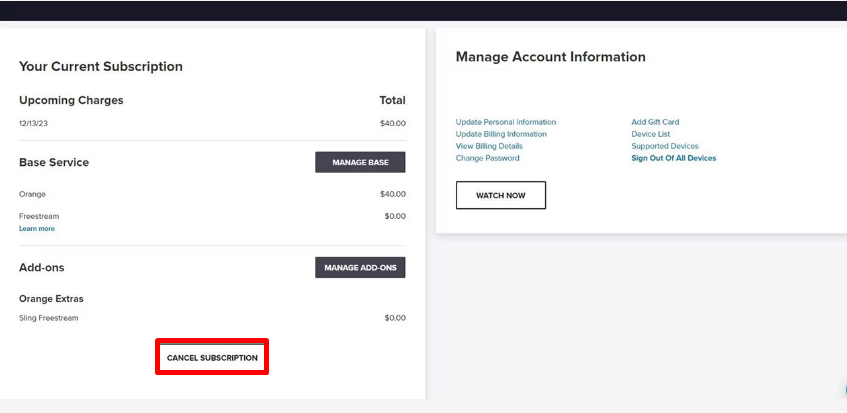Click the Manage Account Information heading
This screenshot has width=847, height=413.
[550, 57]
